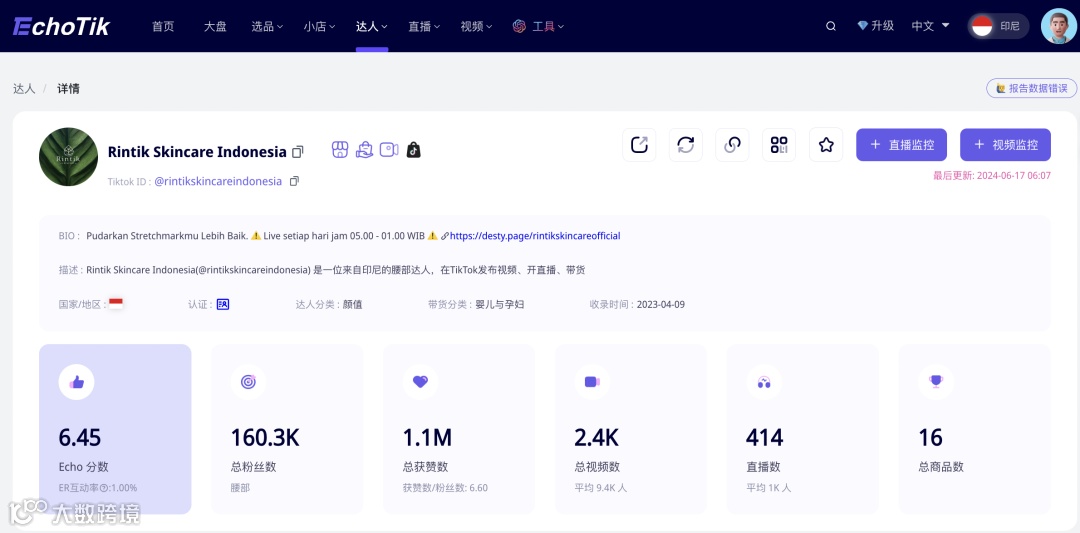This screenshot has height=533, width=1080.
Task: Open the desty.page bio link
Action: tap(535, 236)
